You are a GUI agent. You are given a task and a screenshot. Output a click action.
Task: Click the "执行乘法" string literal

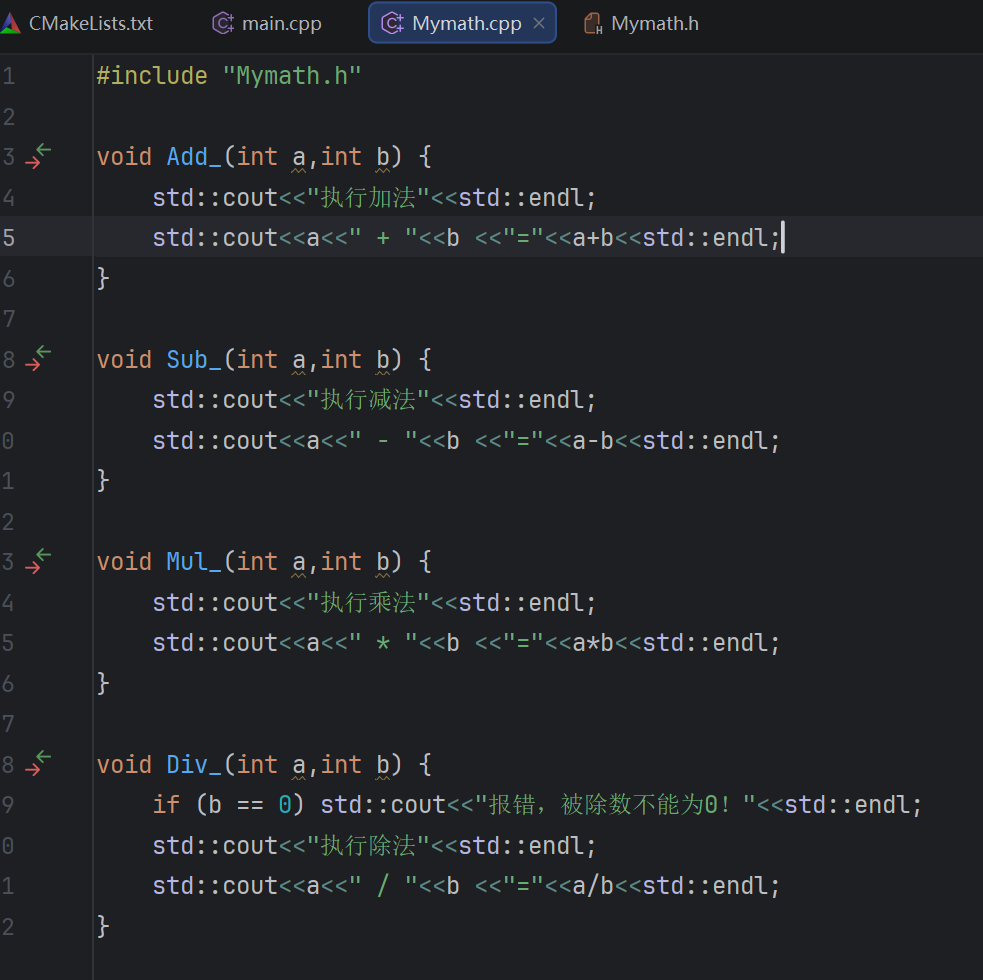(369, 603)
